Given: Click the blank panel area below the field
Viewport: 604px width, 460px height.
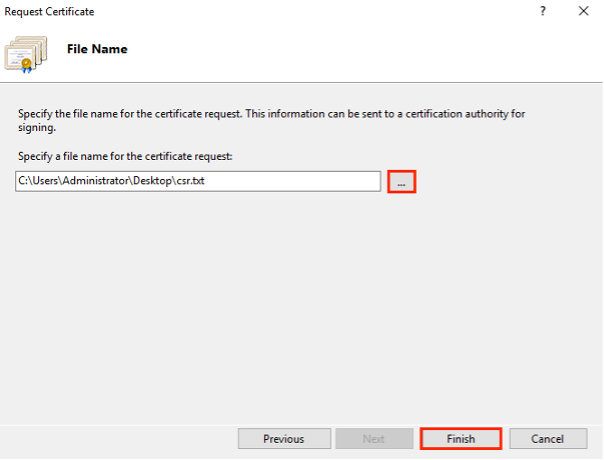Looking at the screenshot, I should click(300, 300).
